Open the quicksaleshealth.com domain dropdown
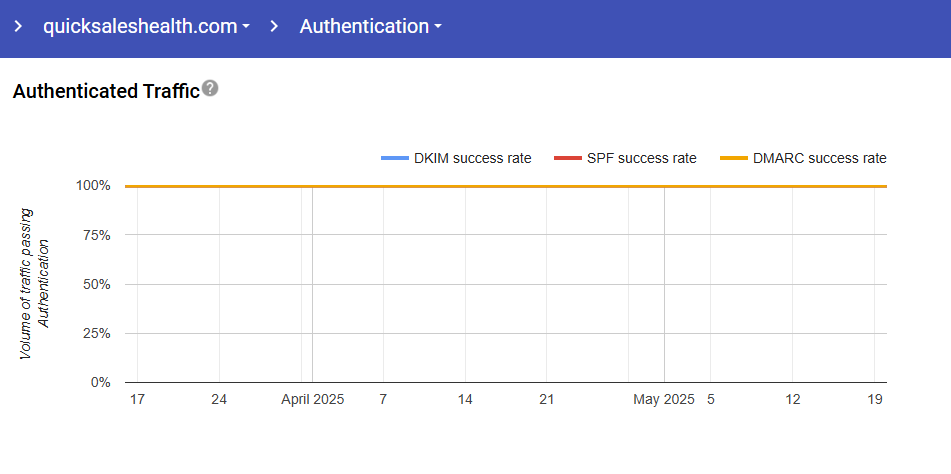Viewport: 951px width, 474px height. pos(146,27)
